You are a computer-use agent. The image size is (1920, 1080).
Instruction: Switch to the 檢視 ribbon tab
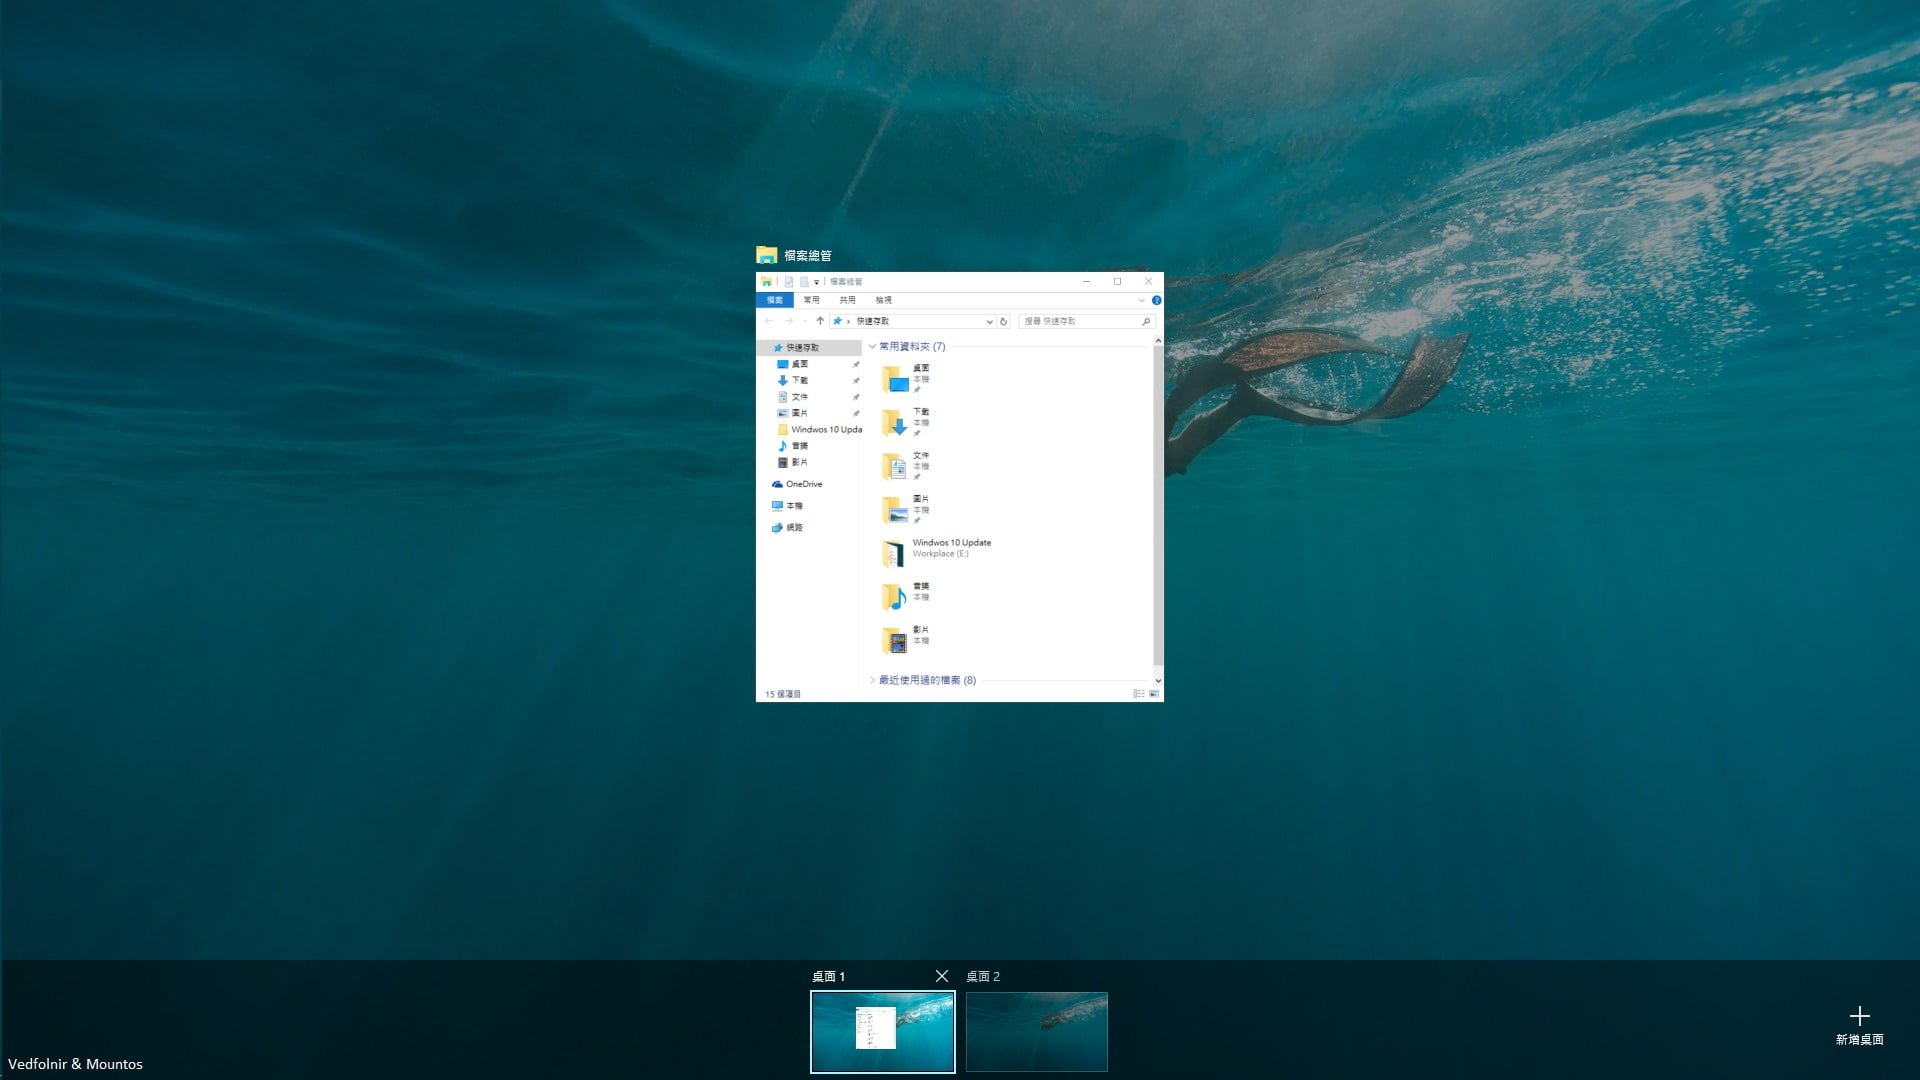(x=884, y=300)
